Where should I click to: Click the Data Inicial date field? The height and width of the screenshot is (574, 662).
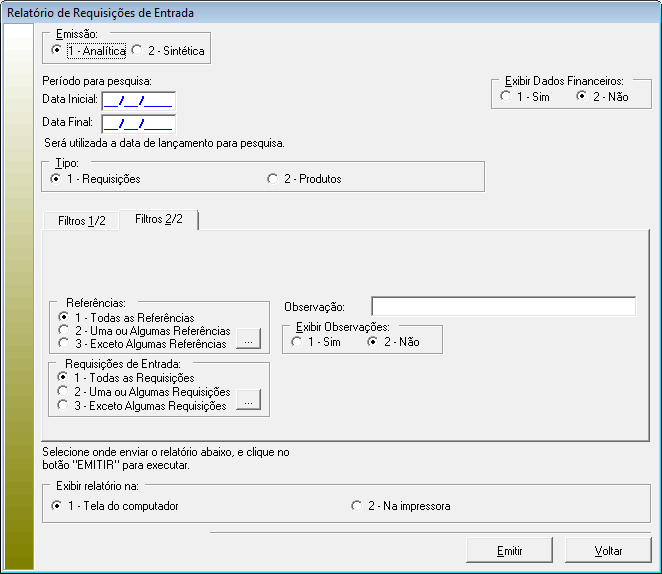pos(138,100)
